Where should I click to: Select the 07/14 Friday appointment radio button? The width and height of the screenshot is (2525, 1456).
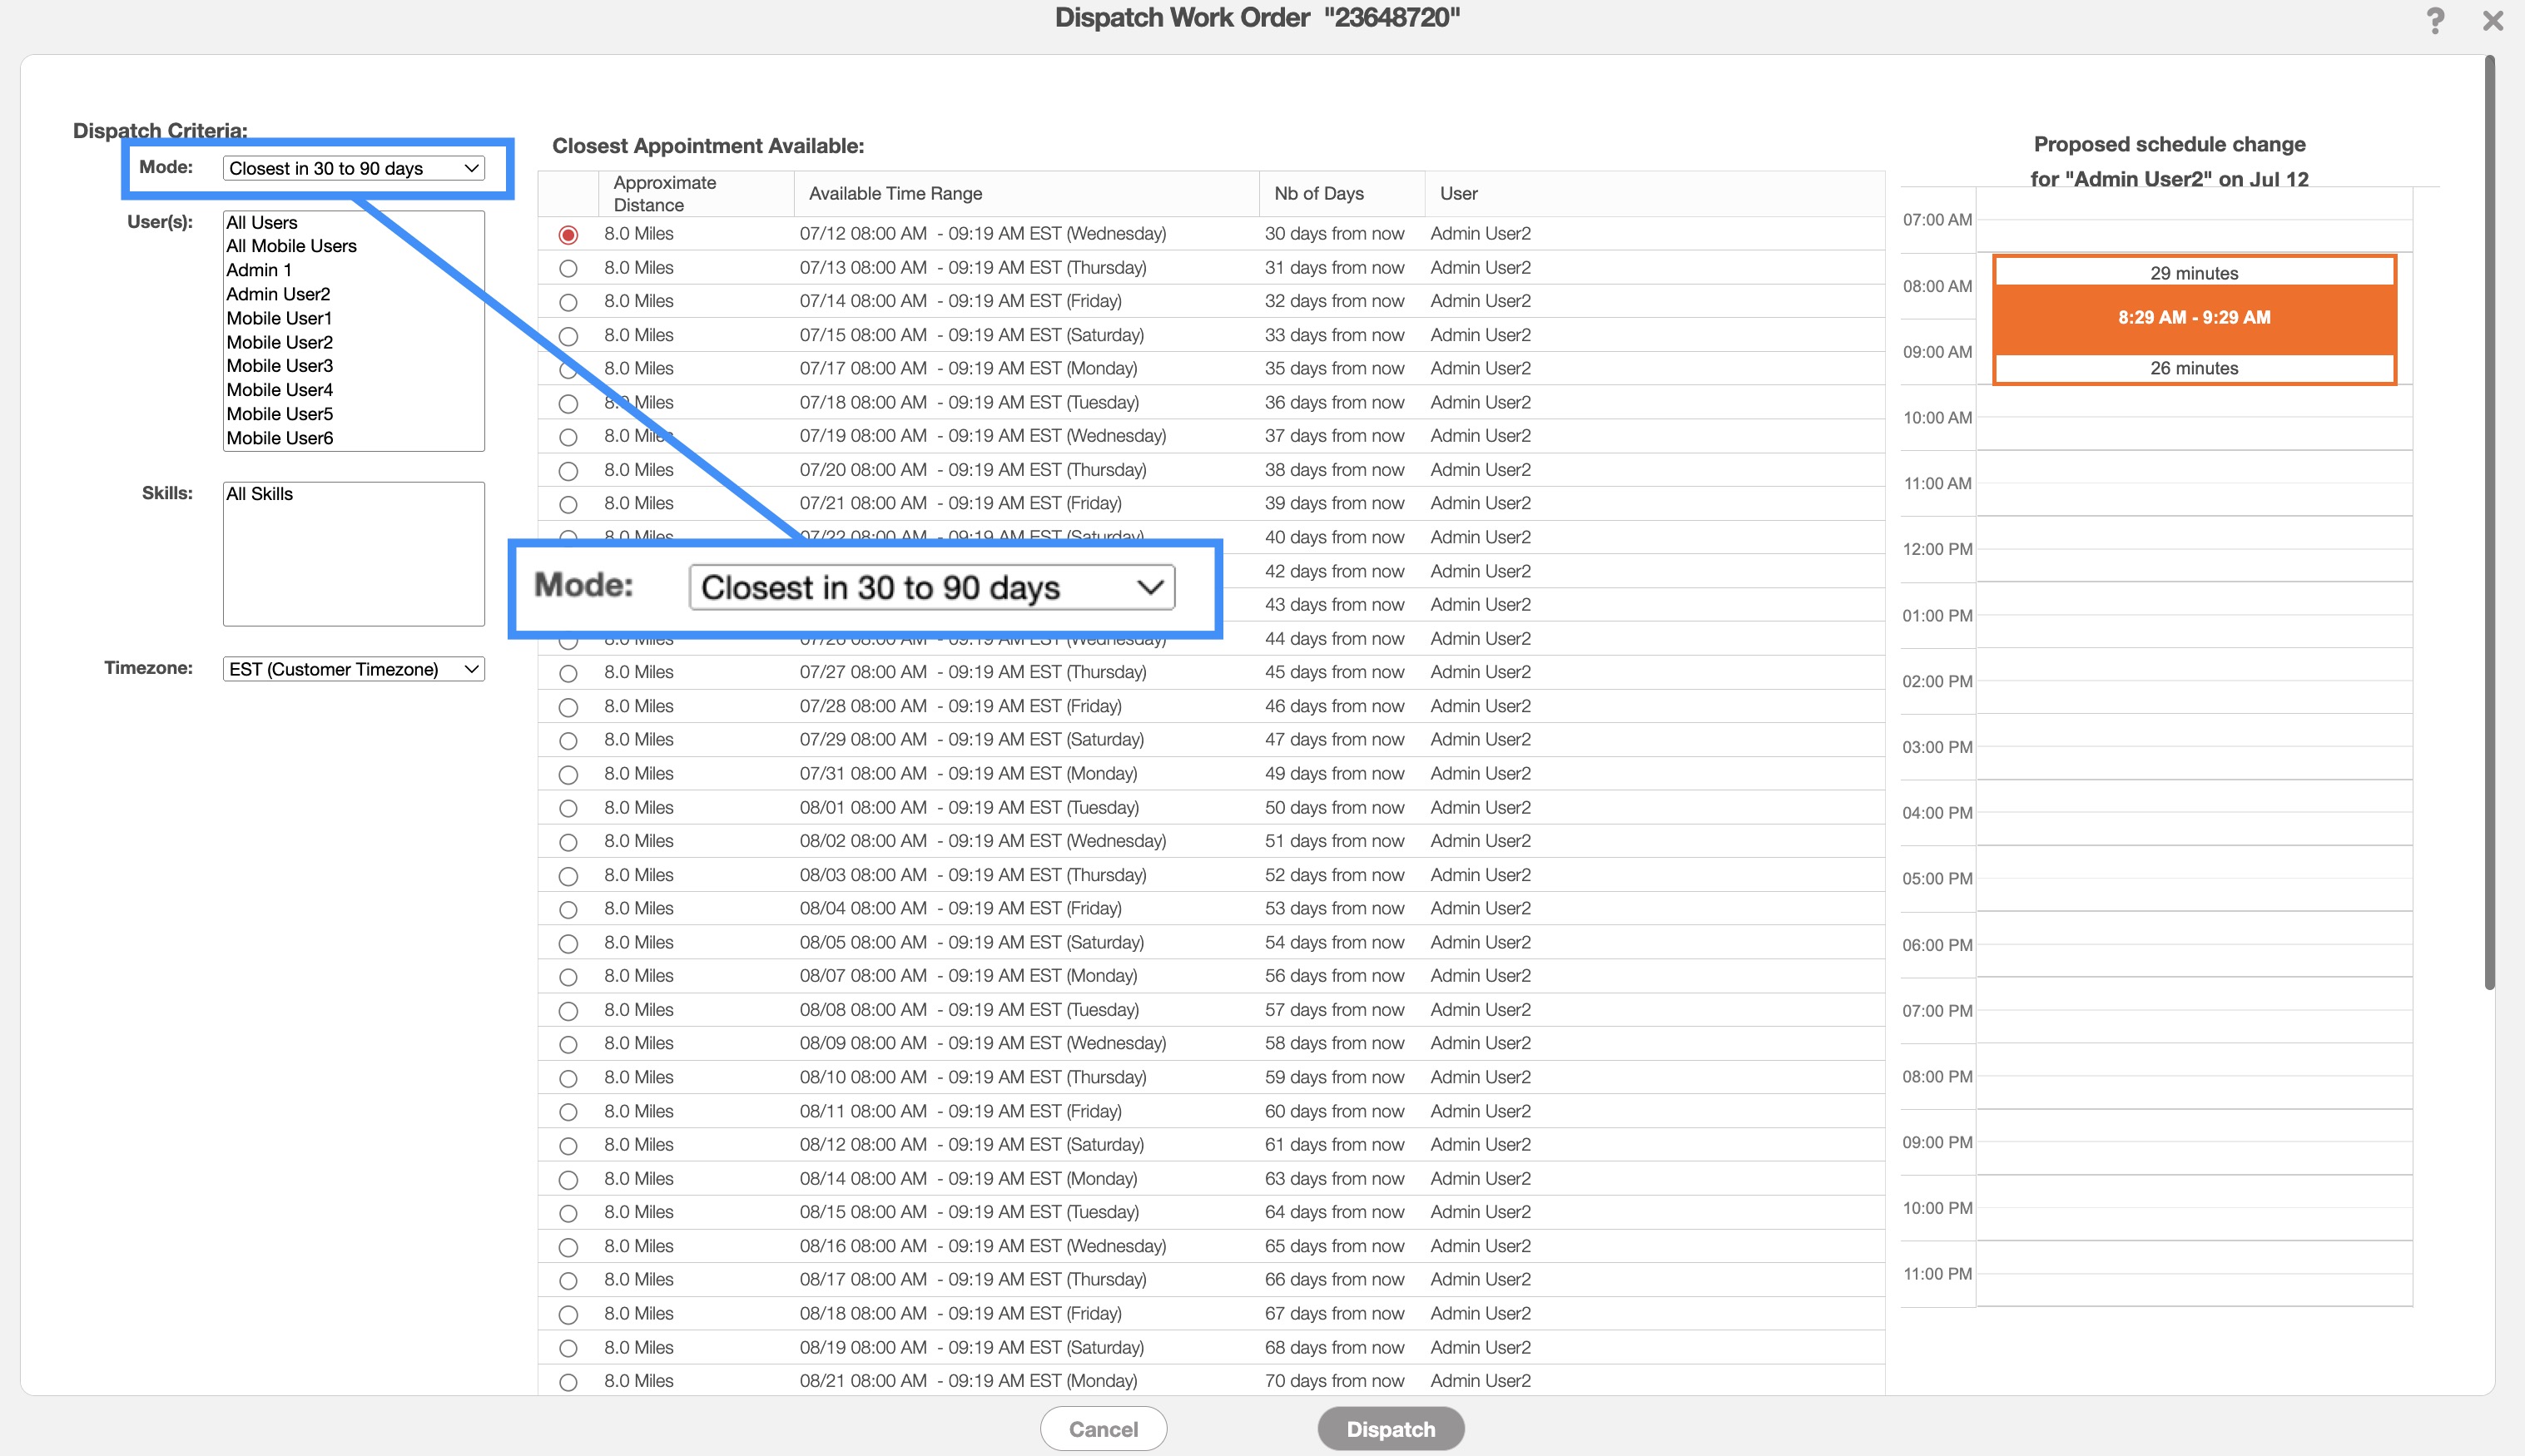pyautogui.click(x=568, y=302)
